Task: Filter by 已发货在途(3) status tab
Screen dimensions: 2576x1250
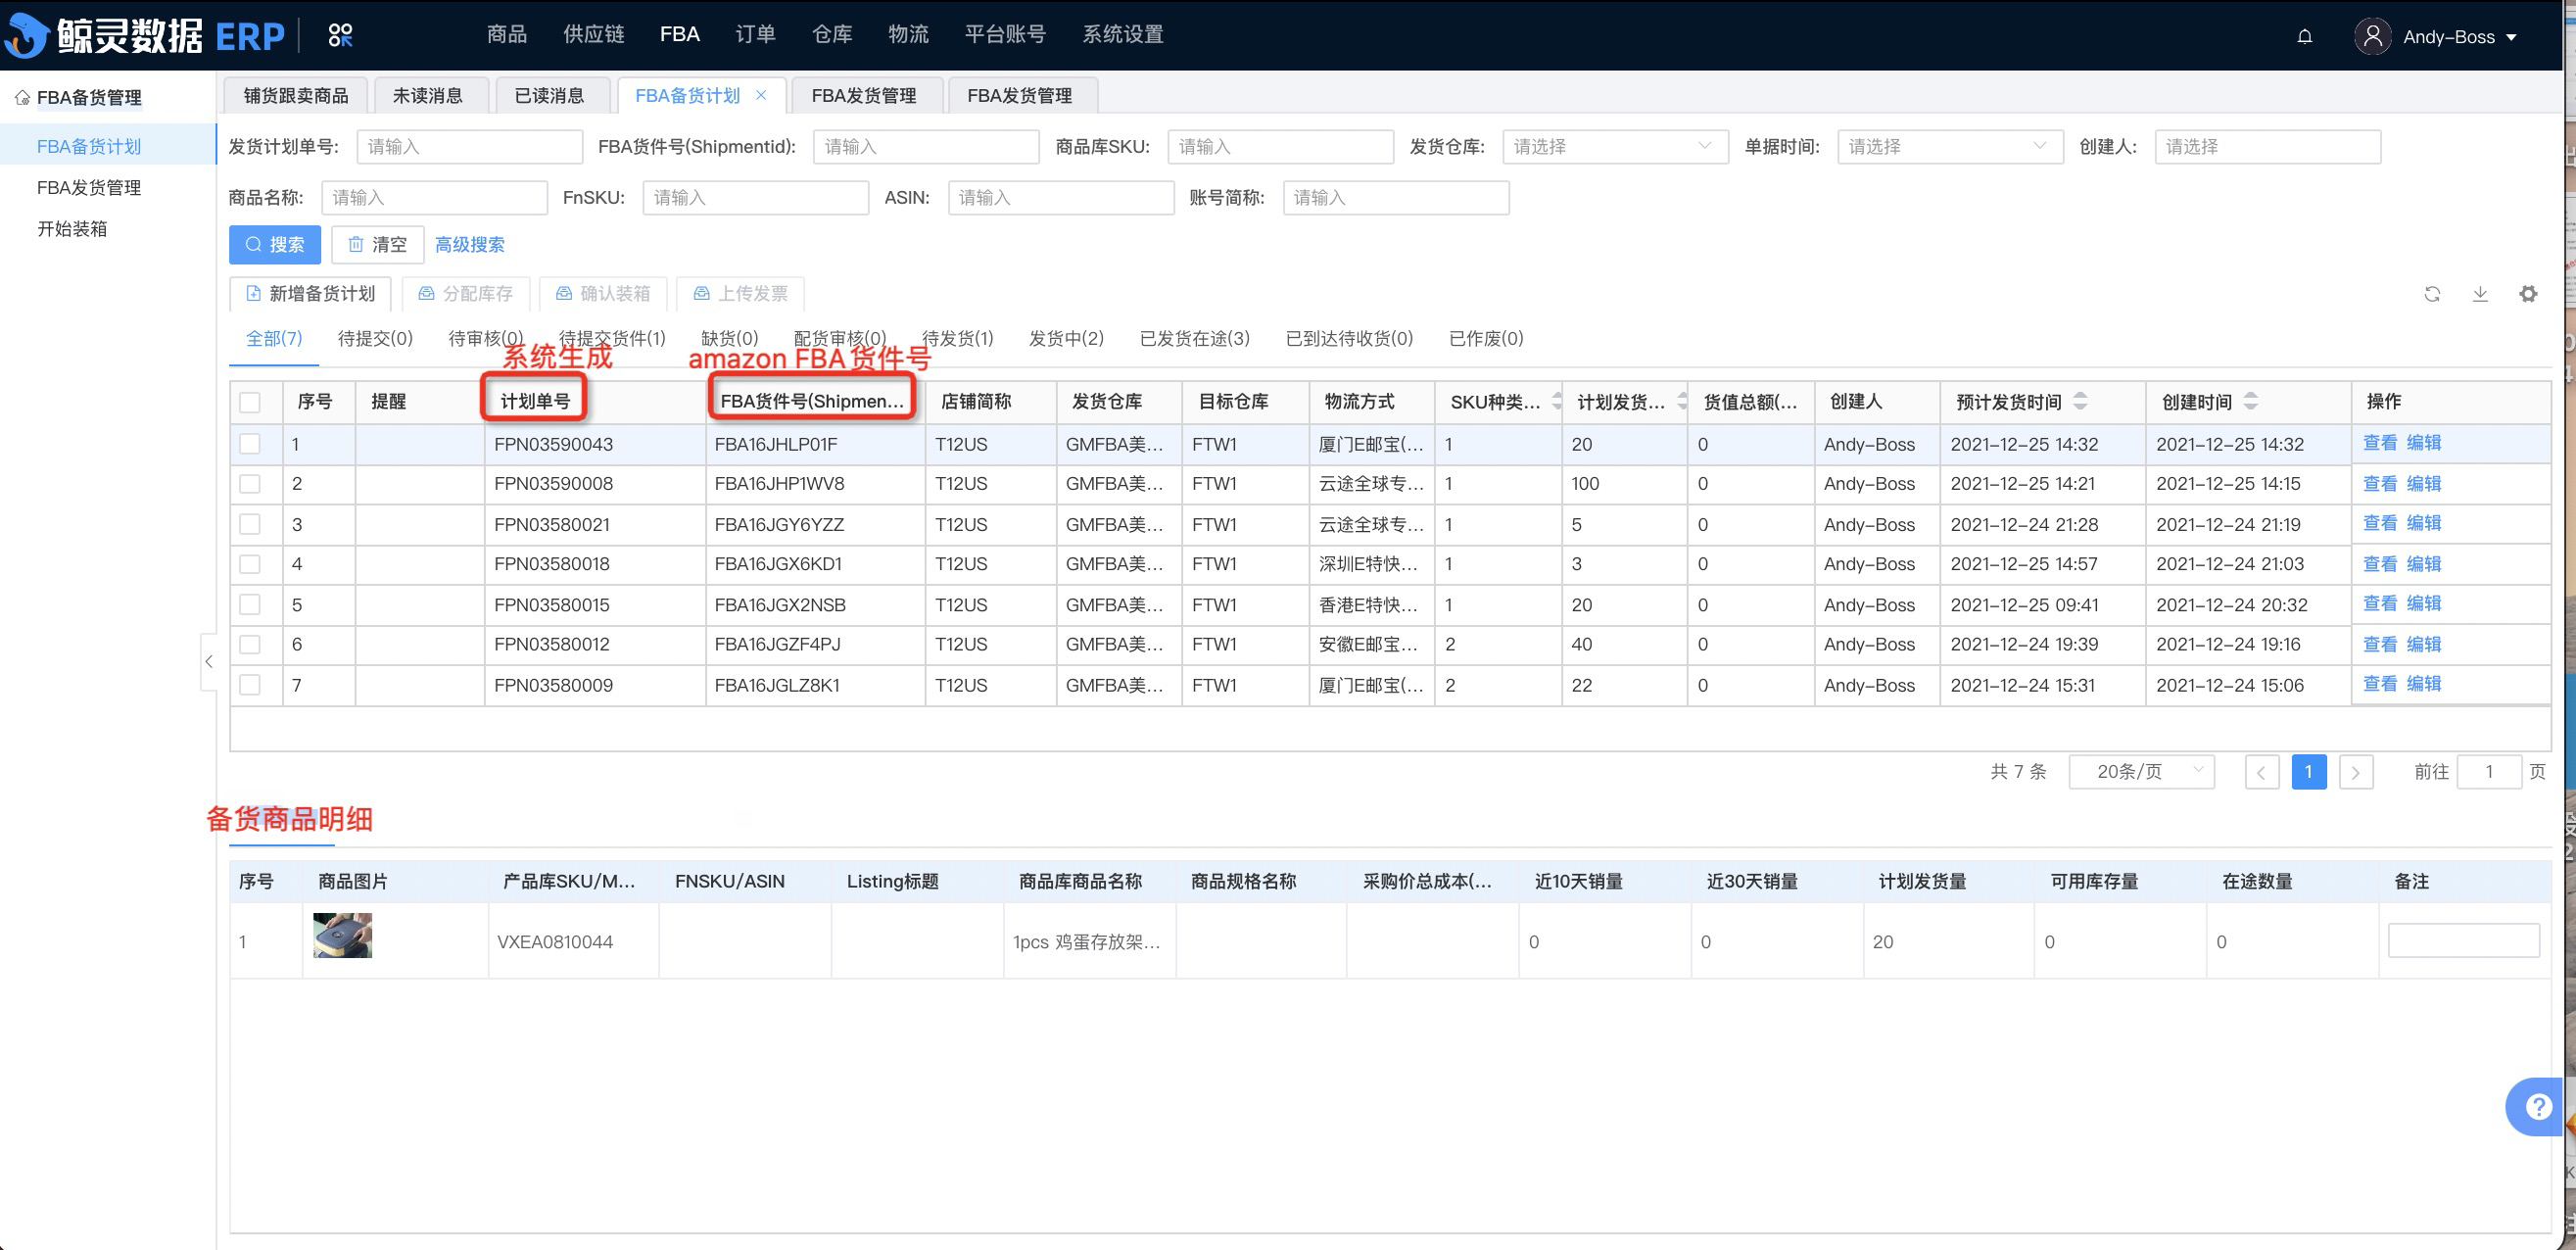Action: click(1195, 339)
